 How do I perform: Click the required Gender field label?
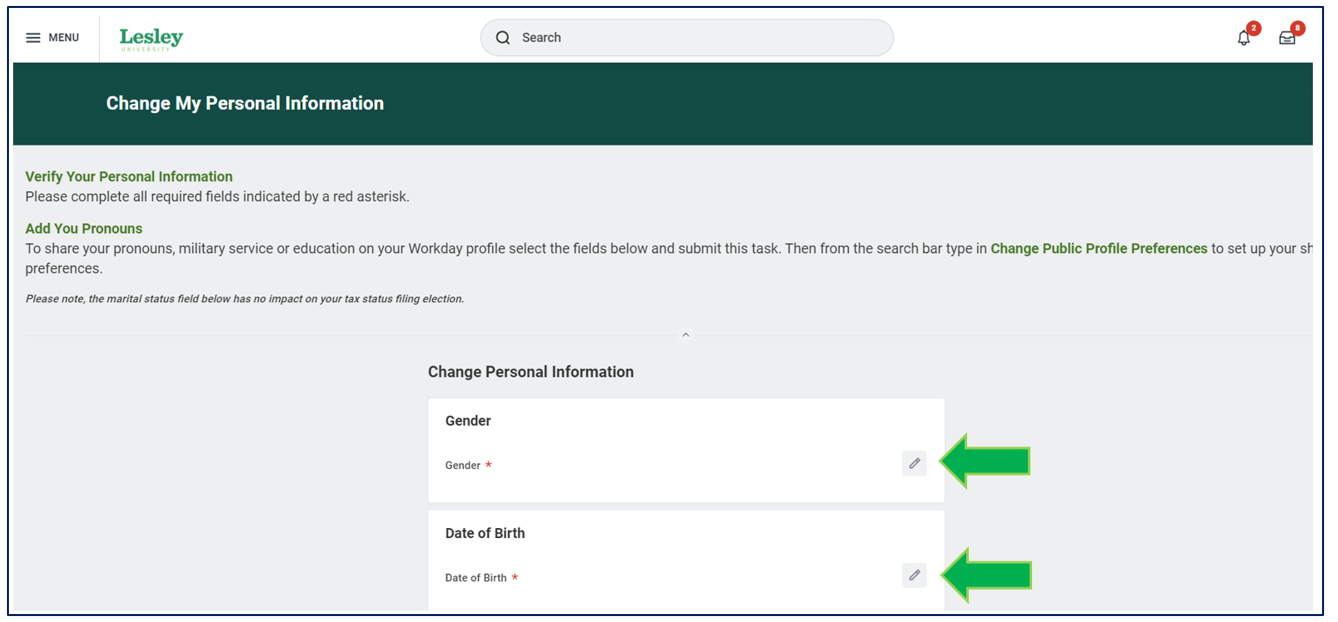[468, 466]
